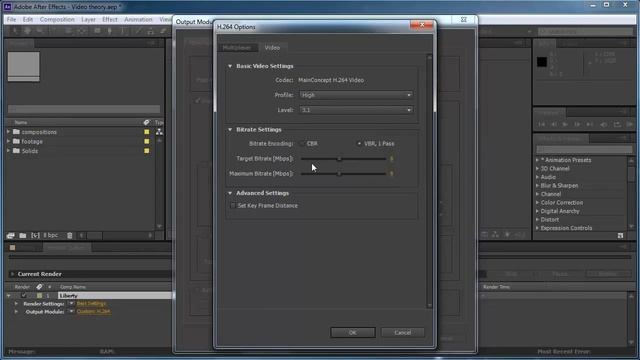The image size is (640, 360).
Task: Select the Pen tool in the toolbar
Action: click(109, 31)
